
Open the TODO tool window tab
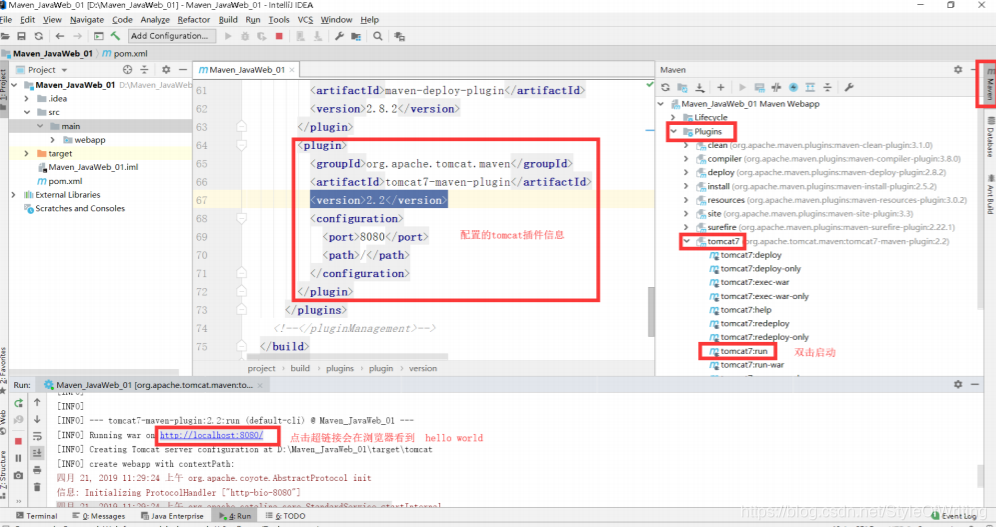click(285, 516)
